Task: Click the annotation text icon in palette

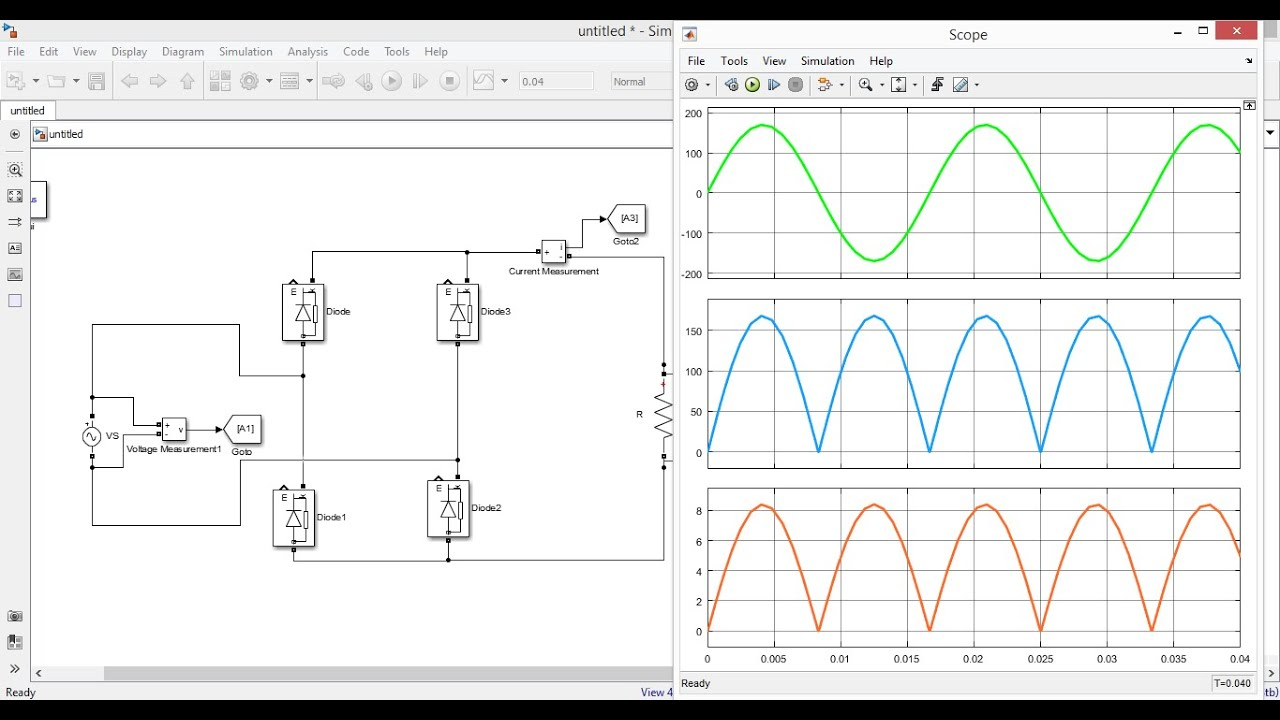Action: click(15, 248)
